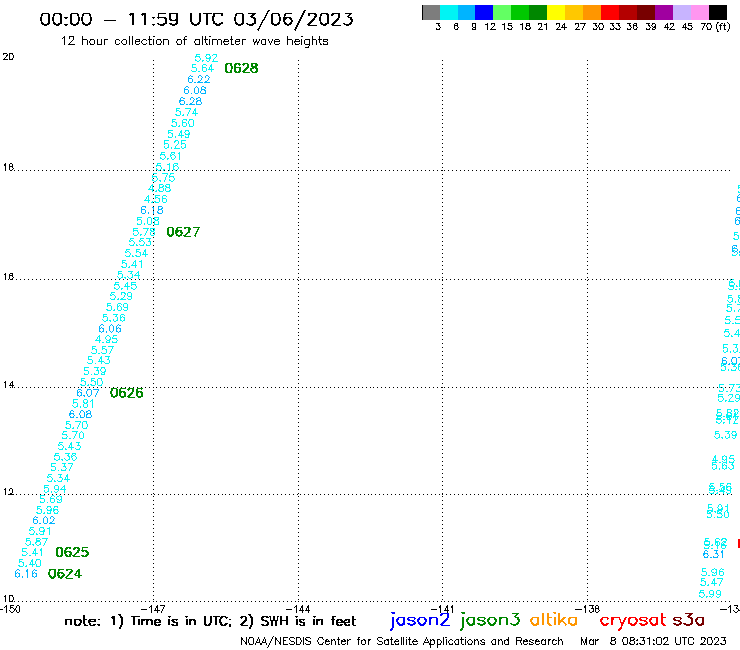Click the '70 (ft)' legend scale label
This screenshot has height=650, width=740.
[715, 27]
